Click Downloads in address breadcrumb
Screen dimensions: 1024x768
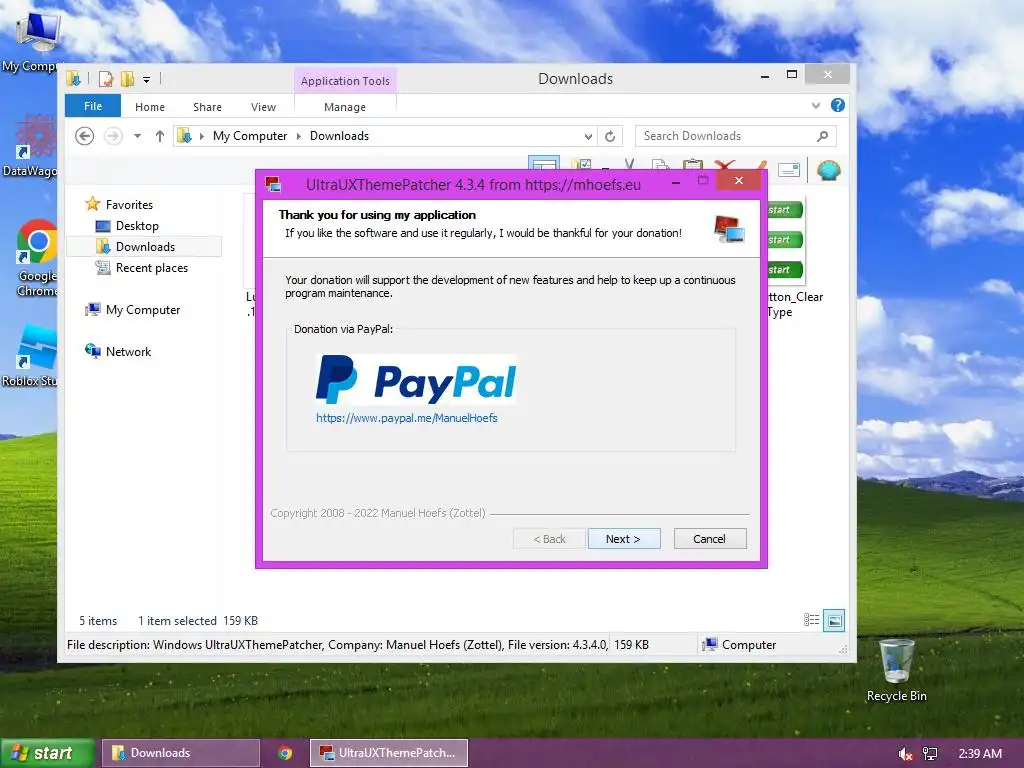click(x=339, y=136)
